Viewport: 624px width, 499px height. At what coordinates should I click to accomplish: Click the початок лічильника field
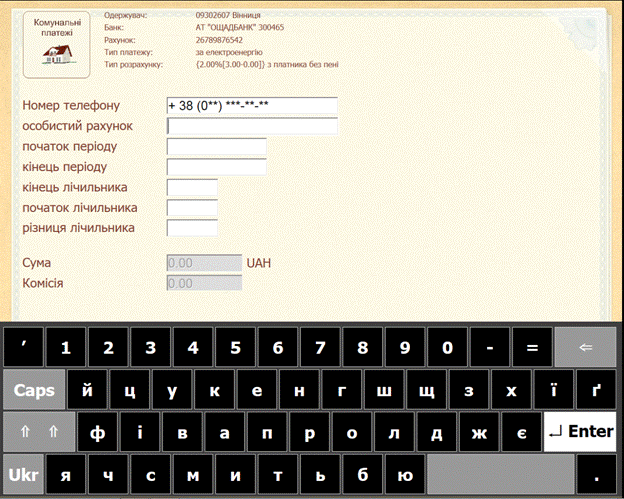(x=192, y=208)
